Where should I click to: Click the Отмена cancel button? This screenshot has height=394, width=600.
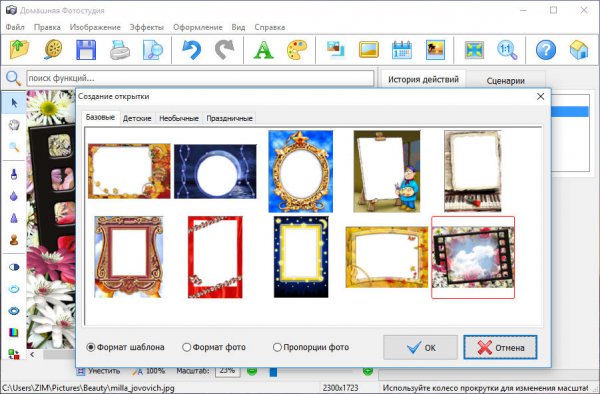tap(500, 347)
